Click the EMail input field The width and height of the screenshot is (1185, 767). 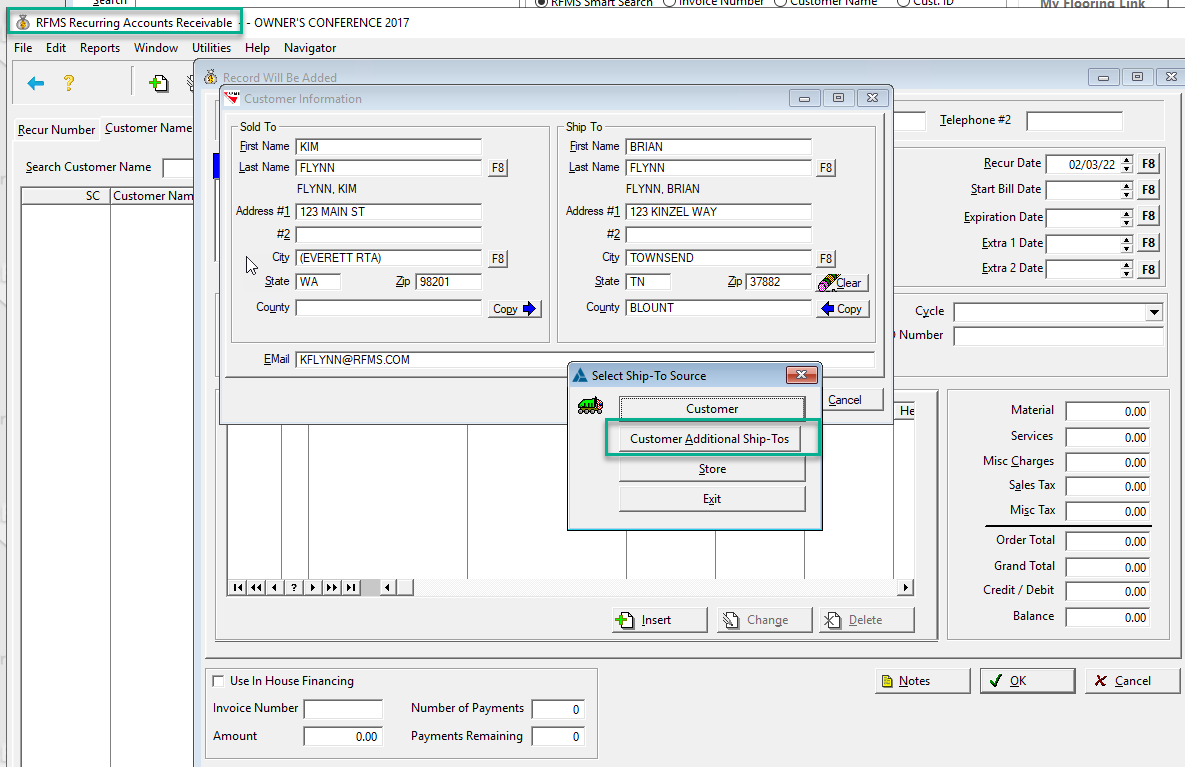(585, 360)
